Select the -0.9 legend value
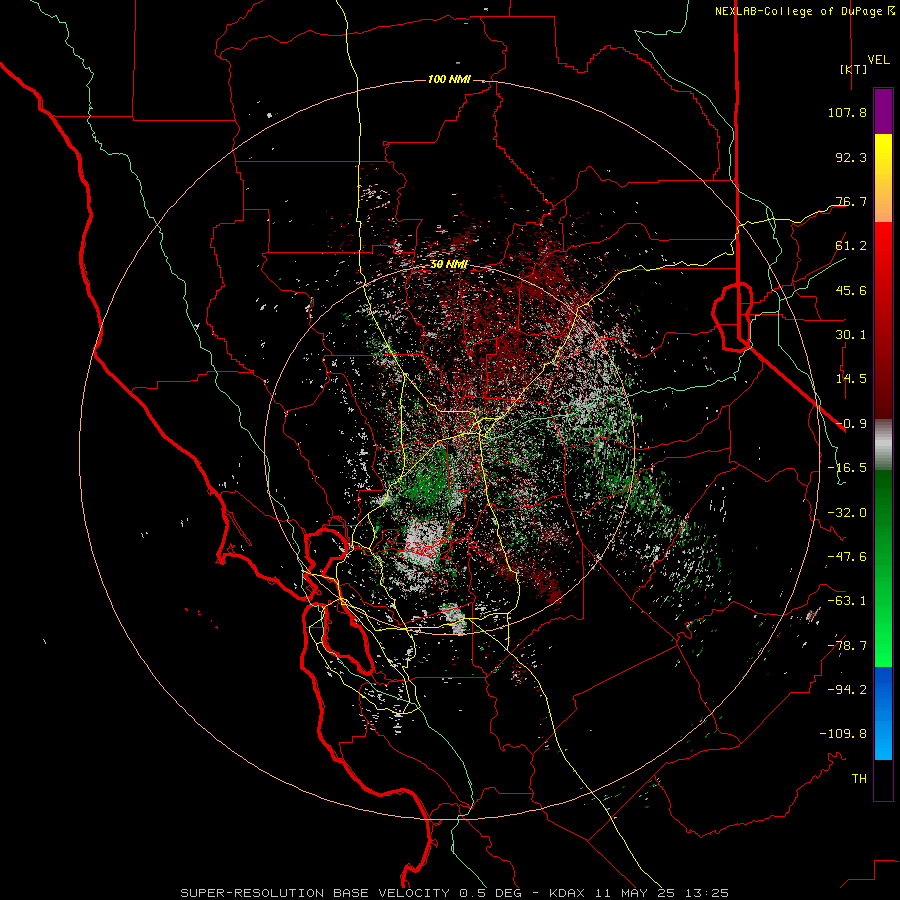This screenshot has width=900, height=900. click(x=851, y=424)
